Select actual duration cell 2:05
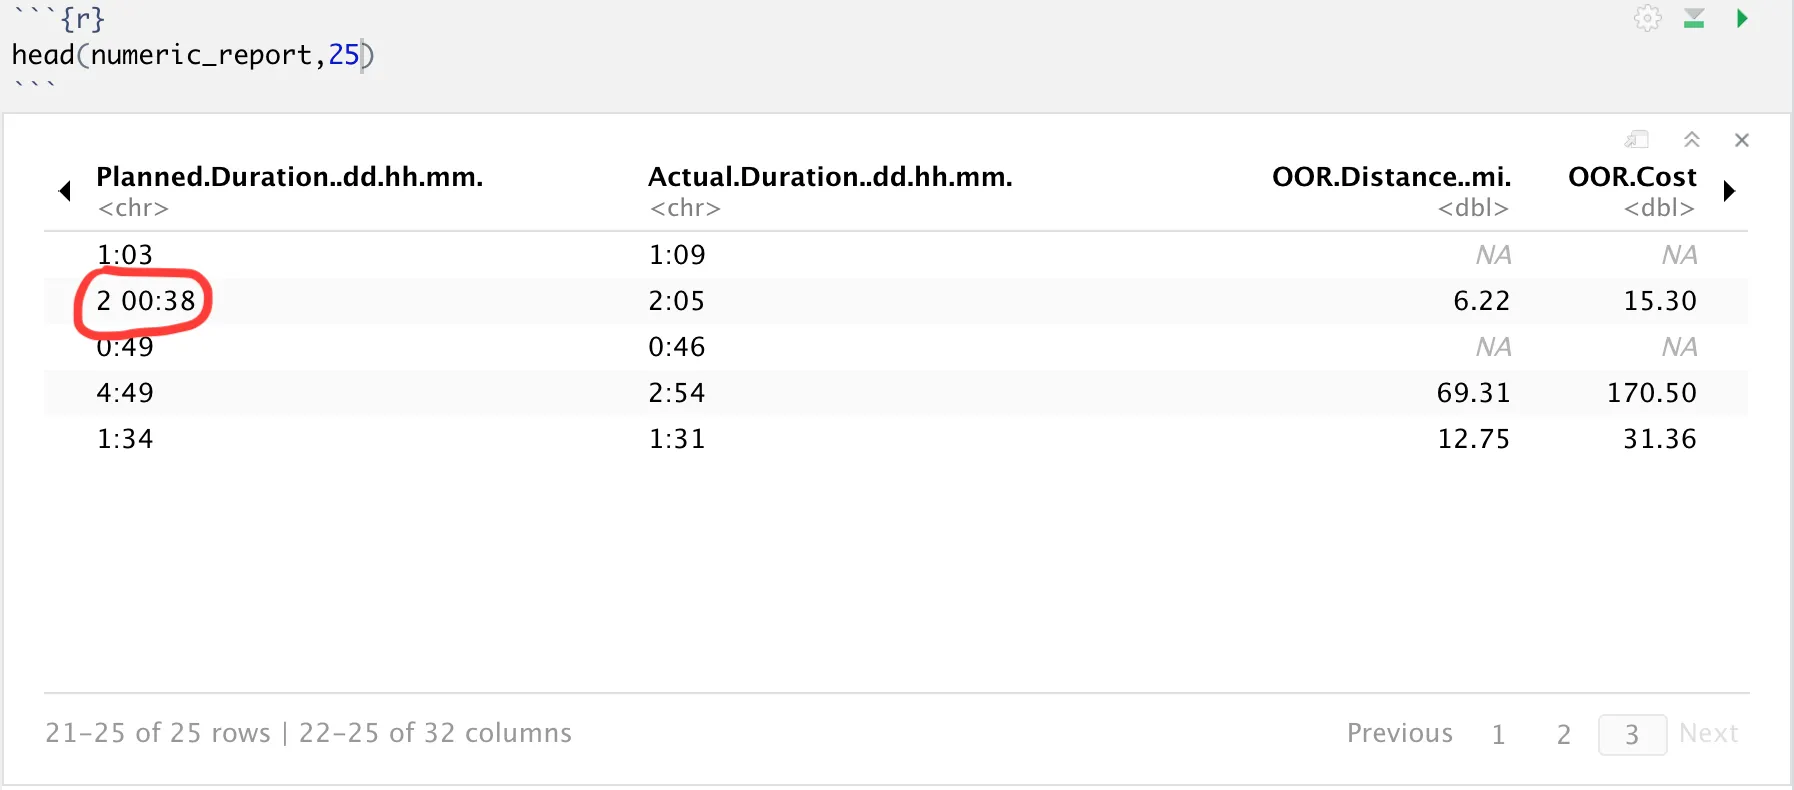The image size is (1794, 790). pos(677,301)
